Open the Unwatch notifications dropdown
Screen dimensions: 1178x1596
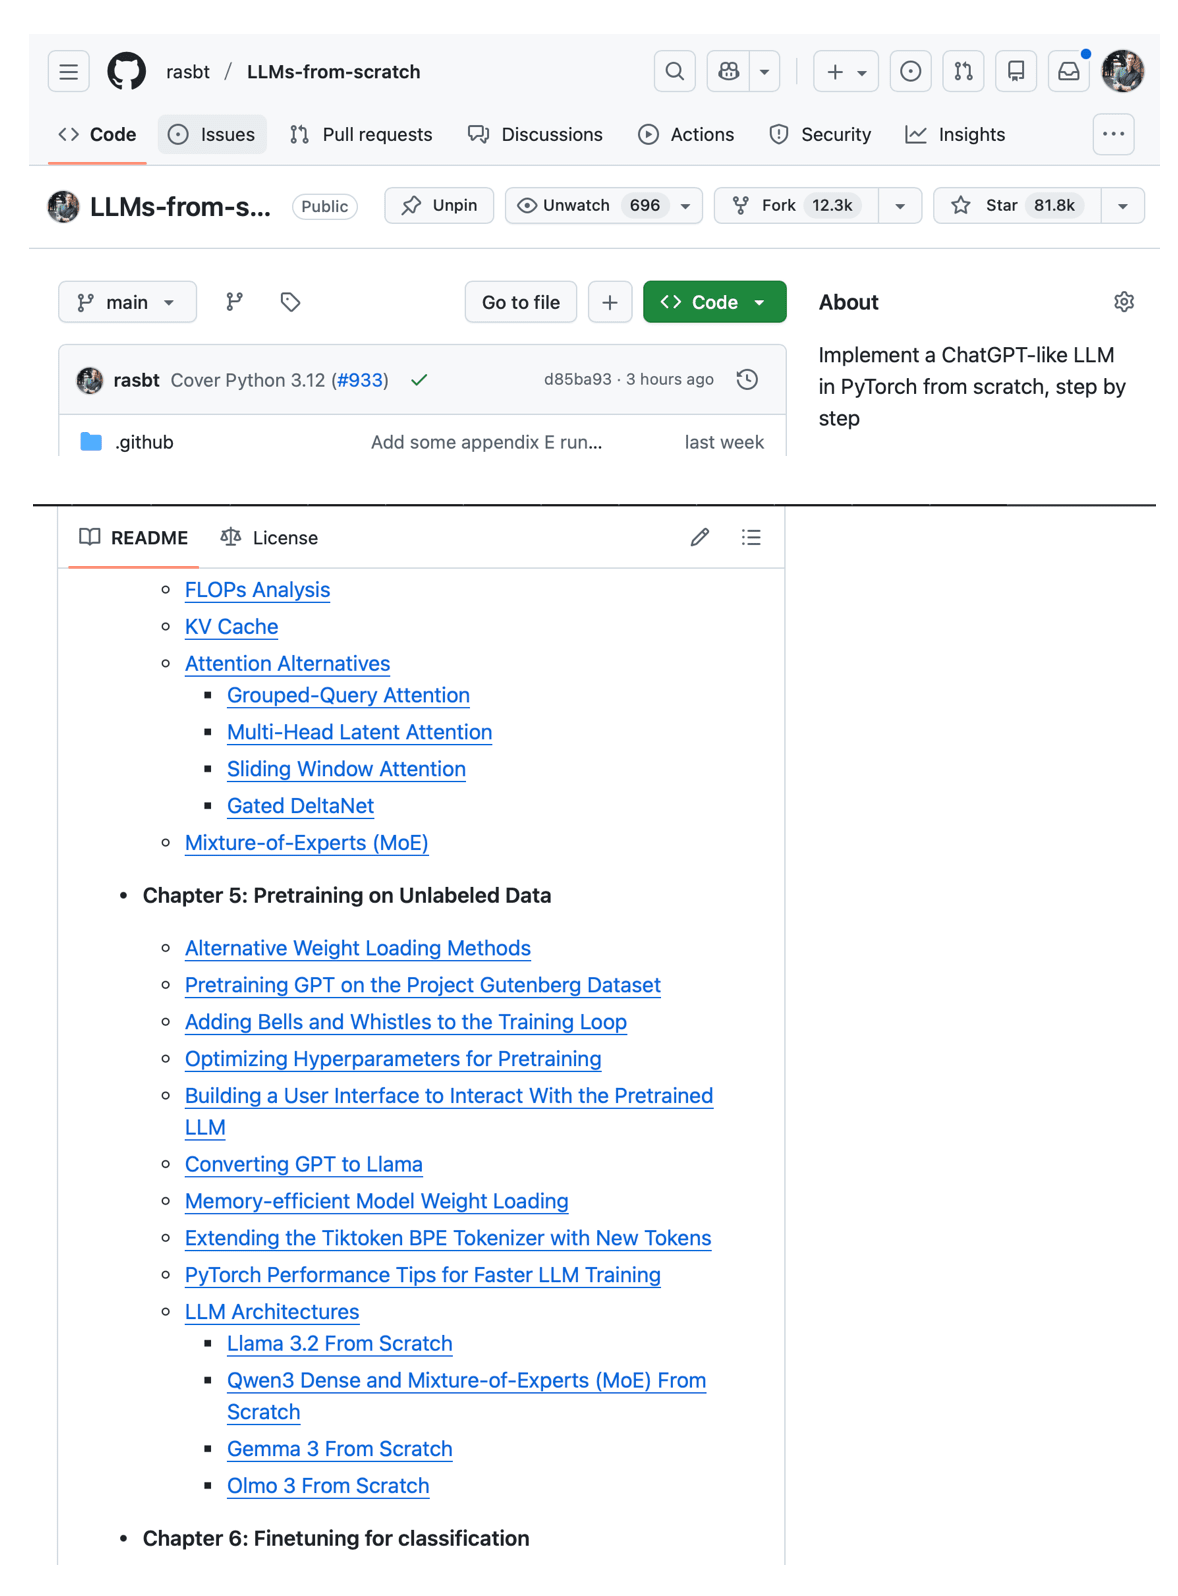(x=604, y=205)
